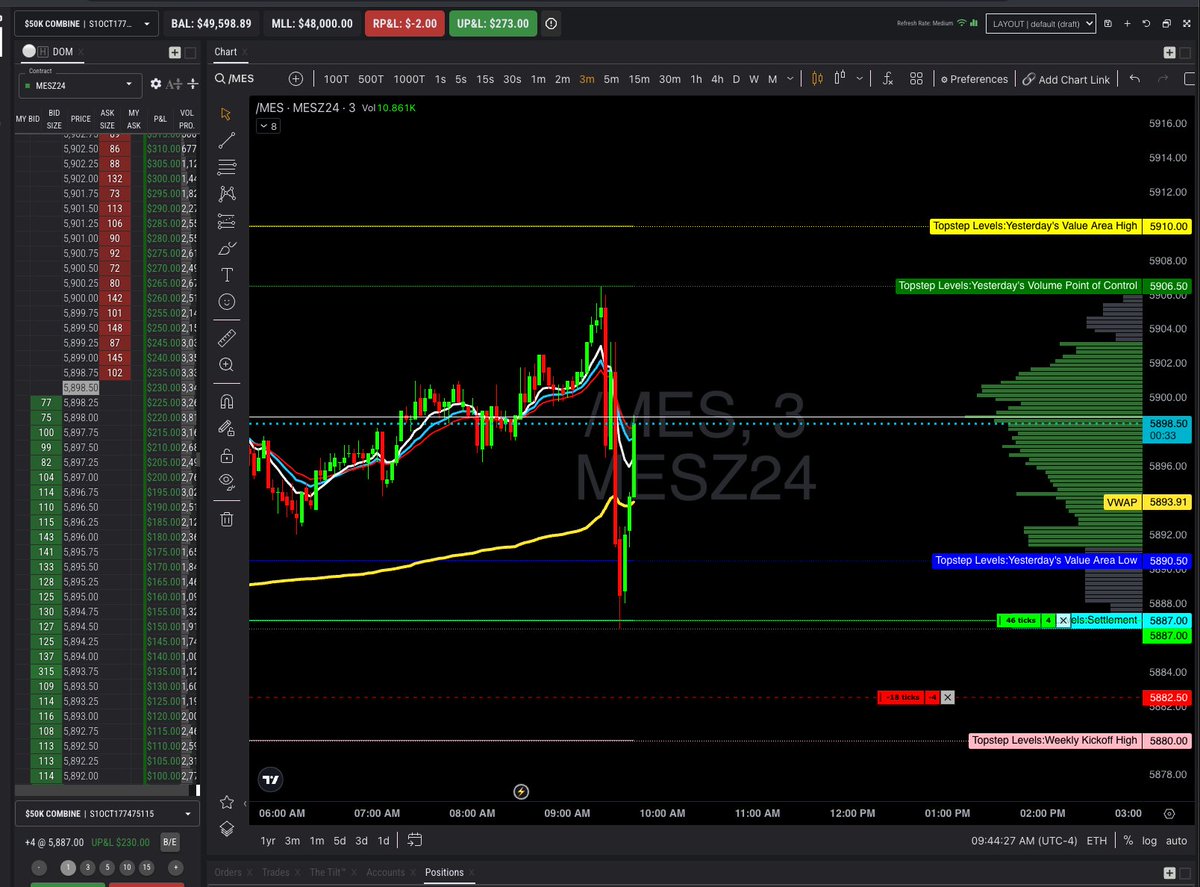Open the LAYOUT default (draft) dropdown
Image resolution: width=1200 pixels, height=887 pixels.
point(1041,23)
